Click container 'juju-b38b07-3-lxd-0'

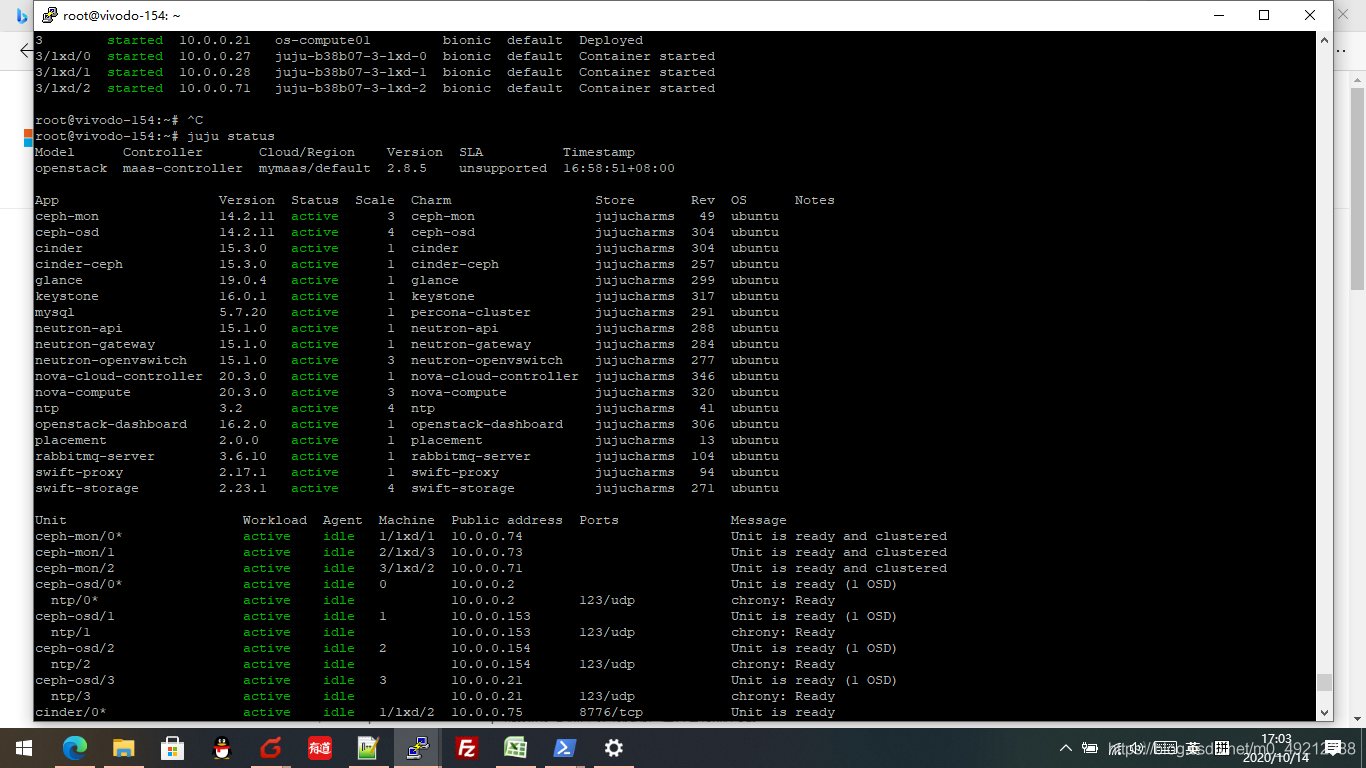(351, 56)
